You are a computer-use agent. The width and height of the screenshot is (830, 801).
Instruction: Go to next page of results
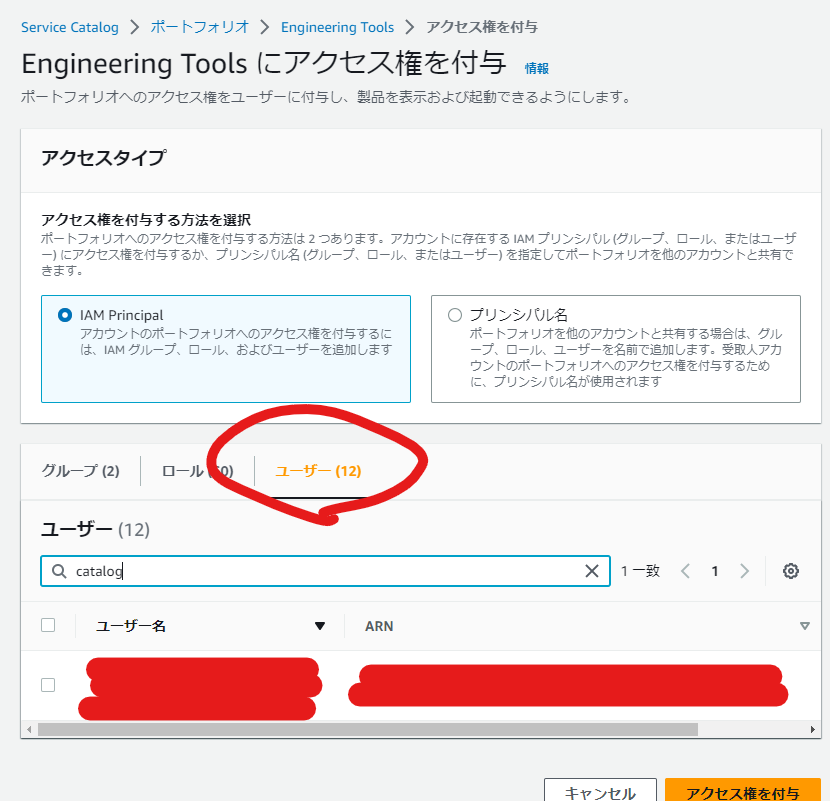744,571
